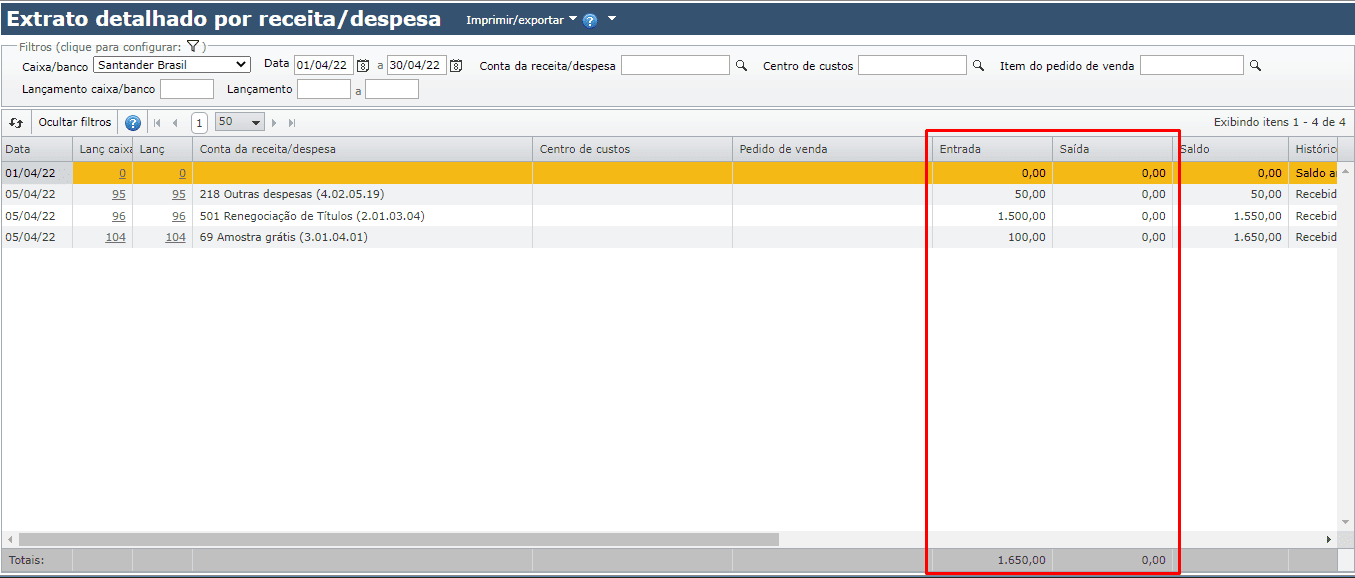Select the row 218 Outras despesas (4.02.05.19)
The image size is (1355, 578).
[x=669, y=194]
